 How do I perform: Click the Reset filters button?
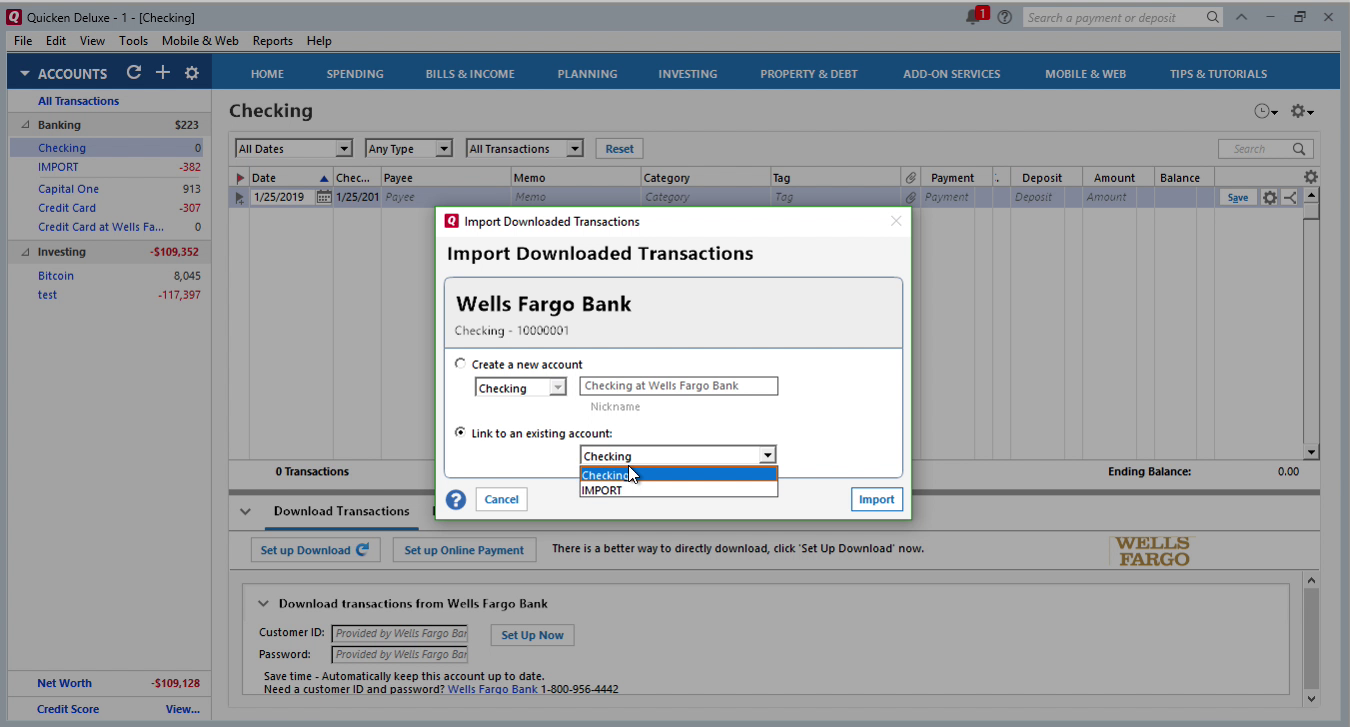619,149
